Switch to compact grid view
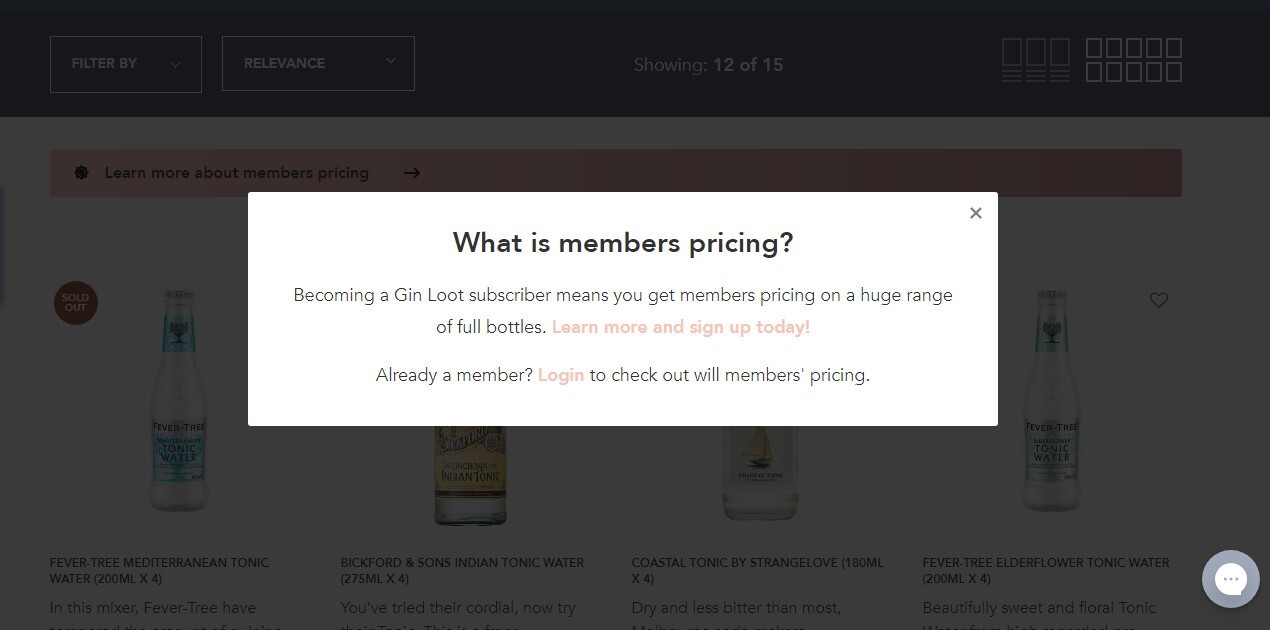The width and height of the screenshot is (1270, 630). [x=1134, y=60]
